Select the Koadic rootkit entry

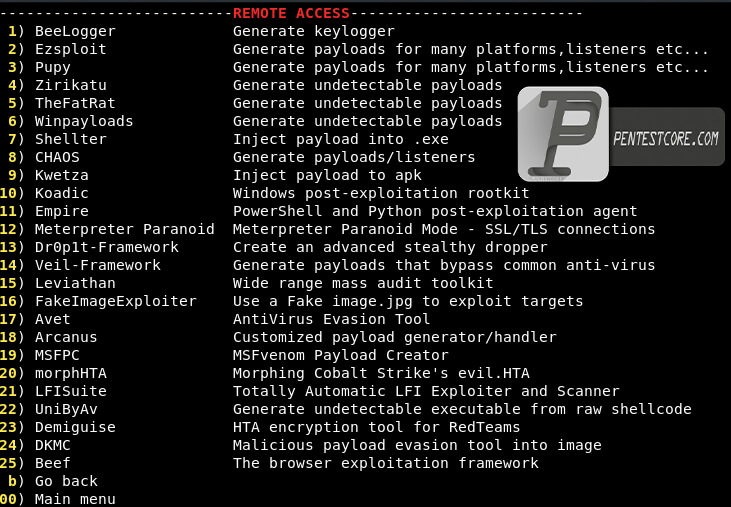[62, 193]
